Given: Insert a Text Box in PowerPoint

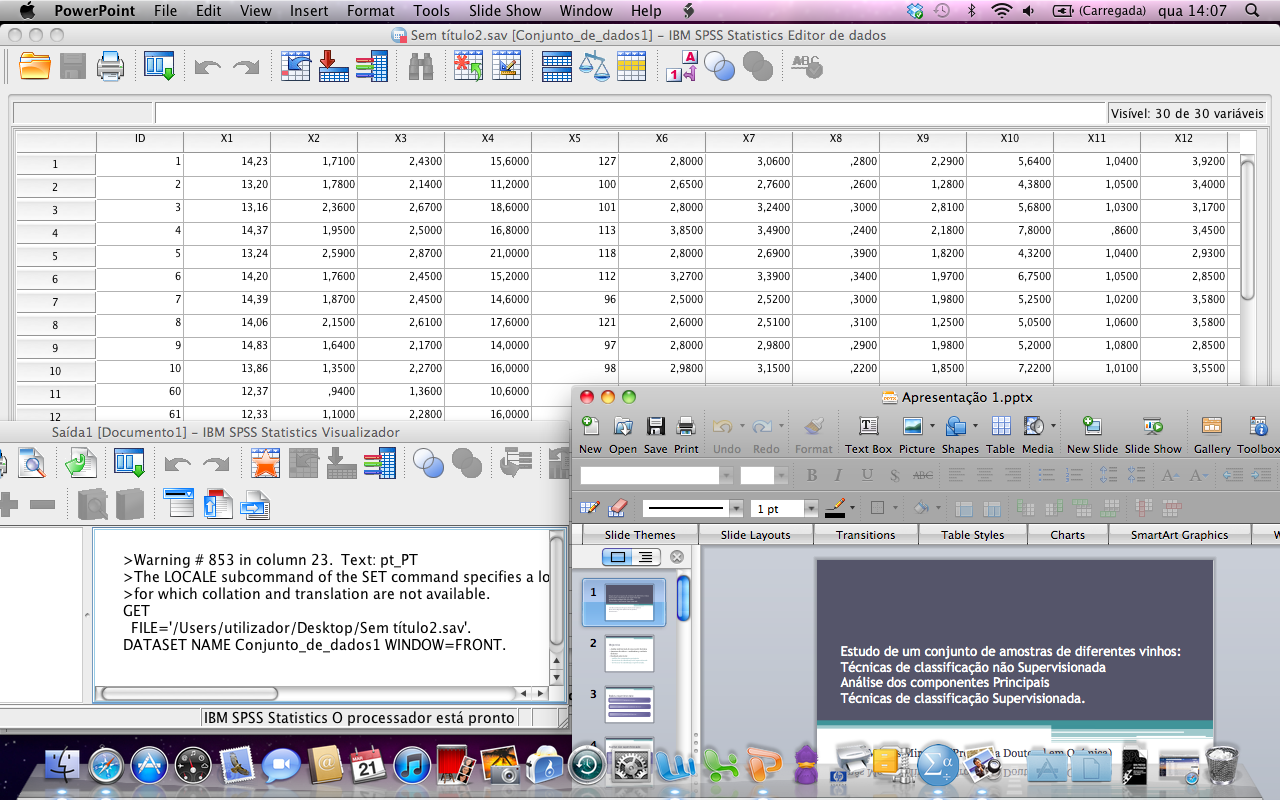Looking at the screenshot, I should [868, 434].
